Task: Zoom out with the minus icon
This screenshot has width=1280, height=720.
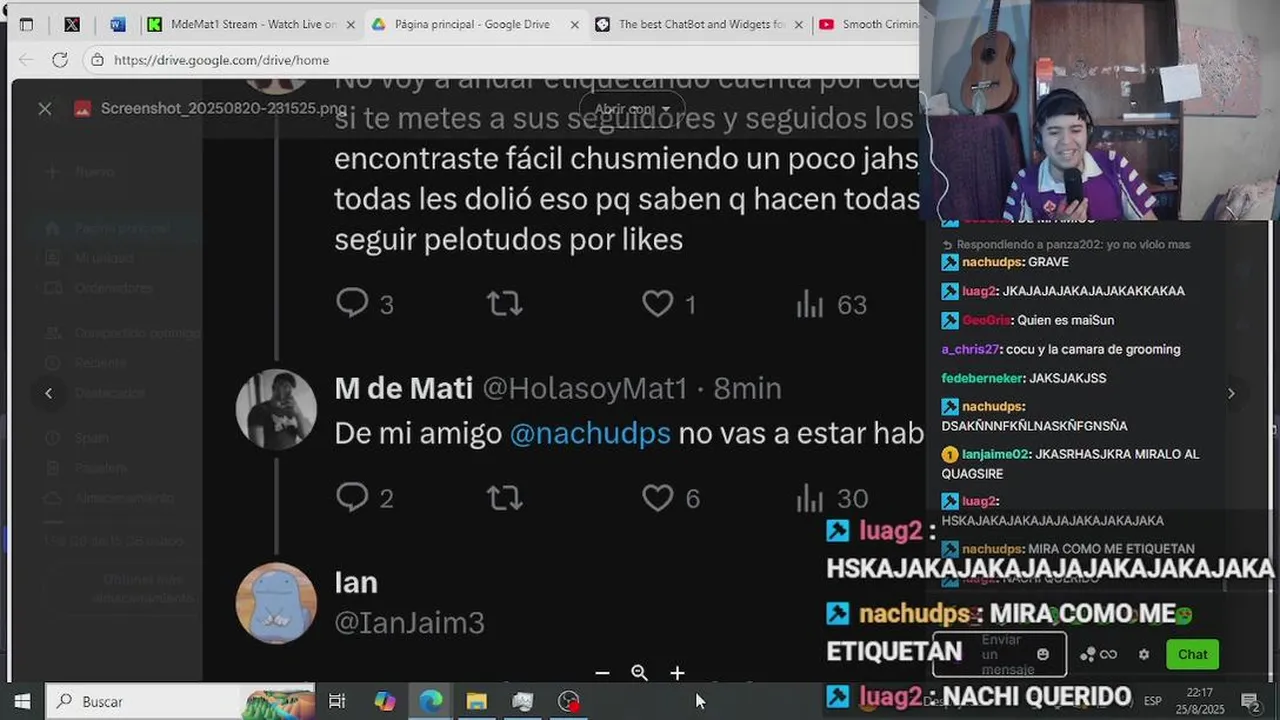Action: 602,673
